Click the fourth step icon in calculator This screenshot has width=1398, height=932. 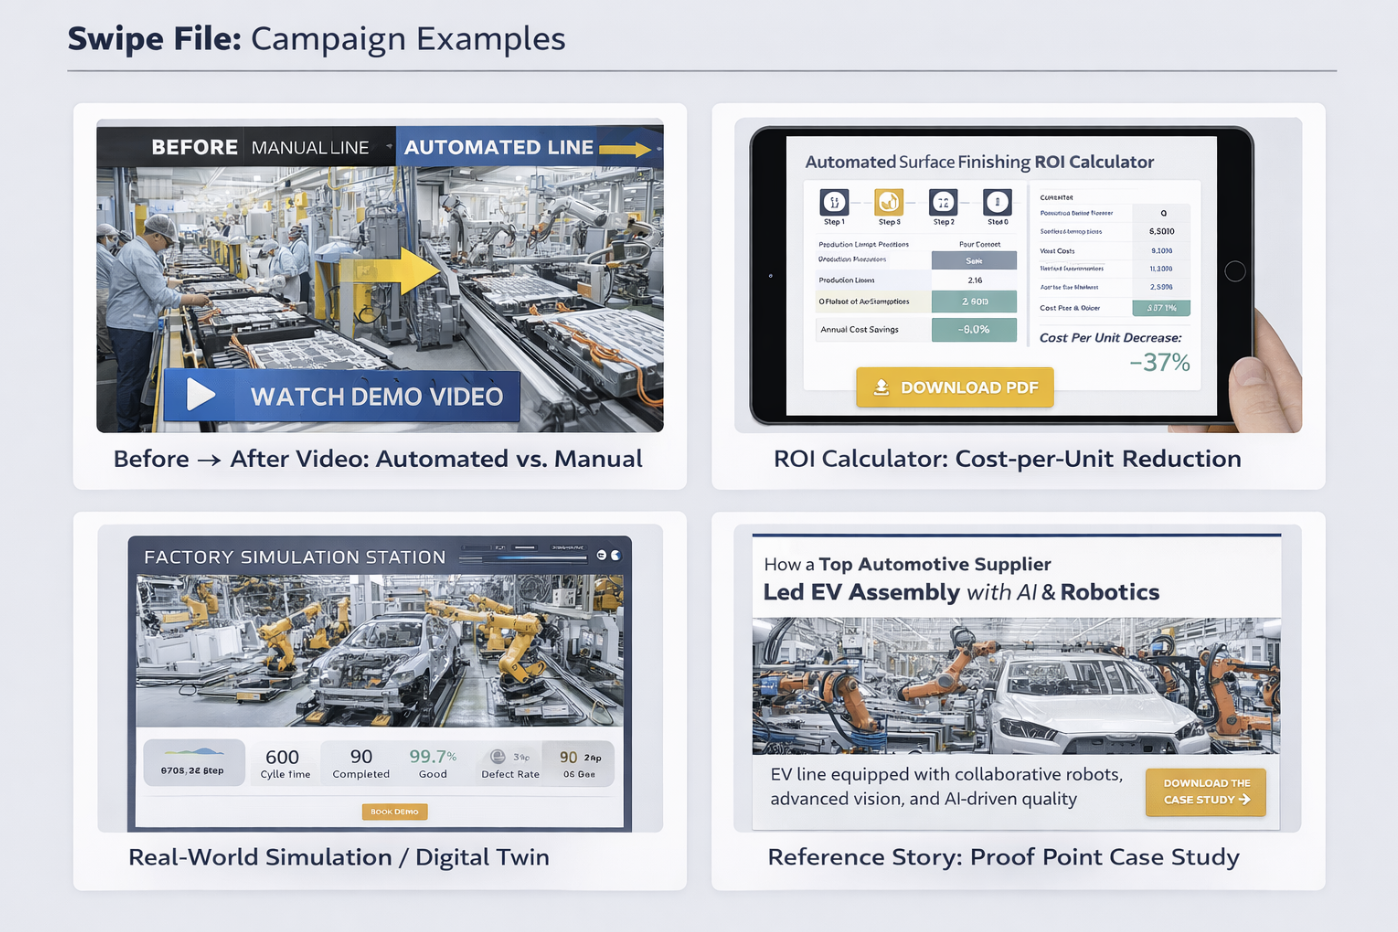pos(997,202)
